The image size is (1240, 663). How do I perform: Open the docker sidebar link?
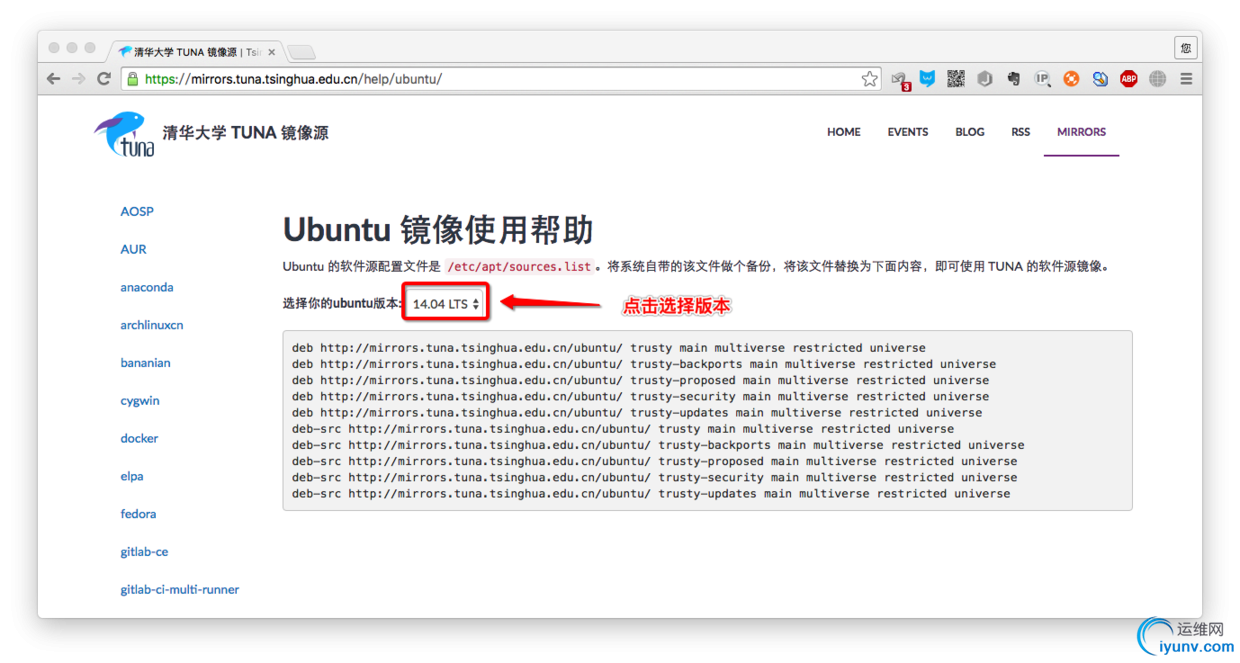tap(139, 438)
